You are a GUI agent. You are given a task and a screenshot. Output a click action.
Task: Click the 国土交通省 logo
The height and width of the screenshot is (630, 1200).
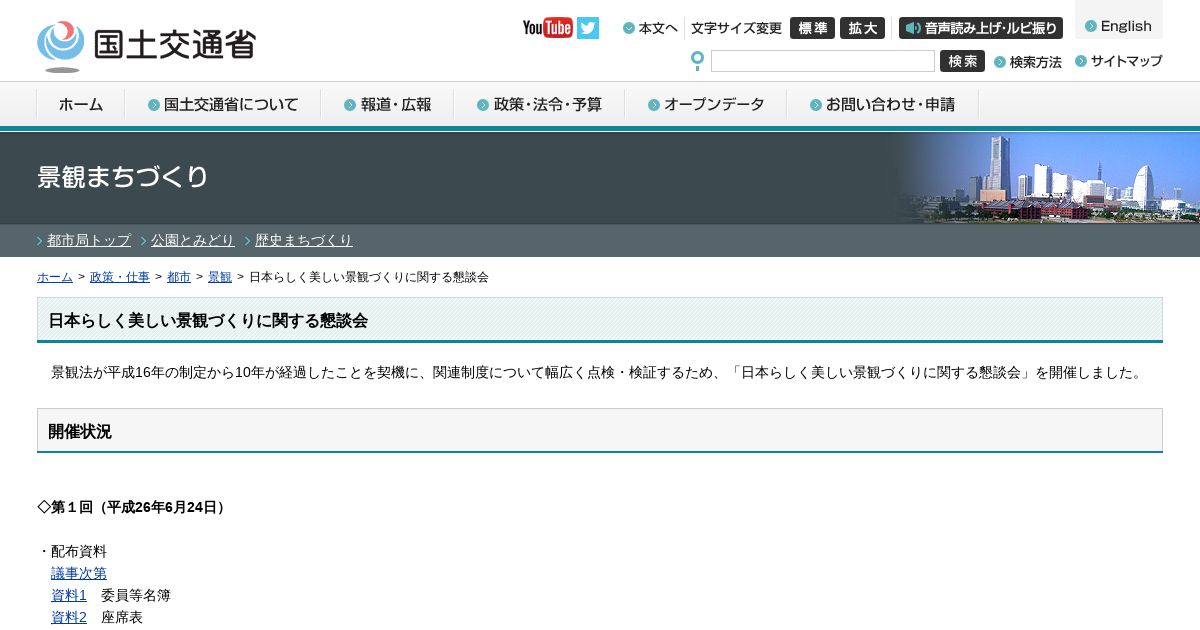tap(147, 45)
